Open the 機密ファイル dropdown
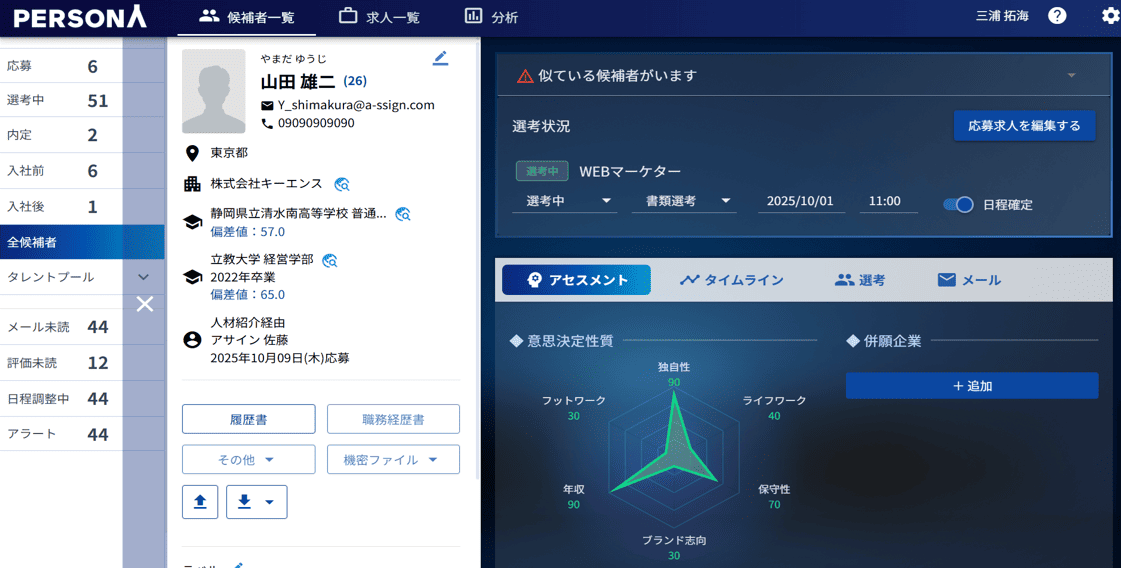The width and height of the screenshot is (1121, 568). coord(393,460)
